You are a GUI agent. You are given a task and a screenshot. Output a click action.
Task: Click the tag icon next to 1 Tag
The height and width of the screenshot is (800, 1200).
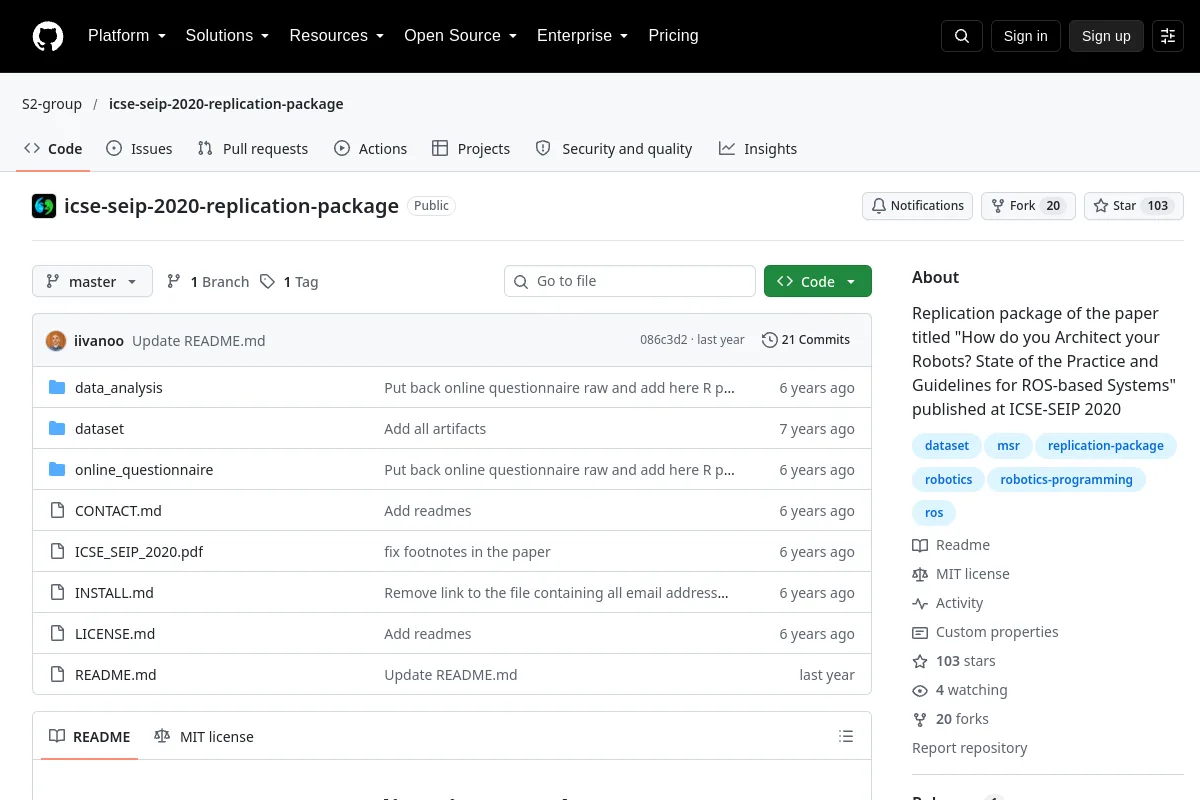pos(267,282)
